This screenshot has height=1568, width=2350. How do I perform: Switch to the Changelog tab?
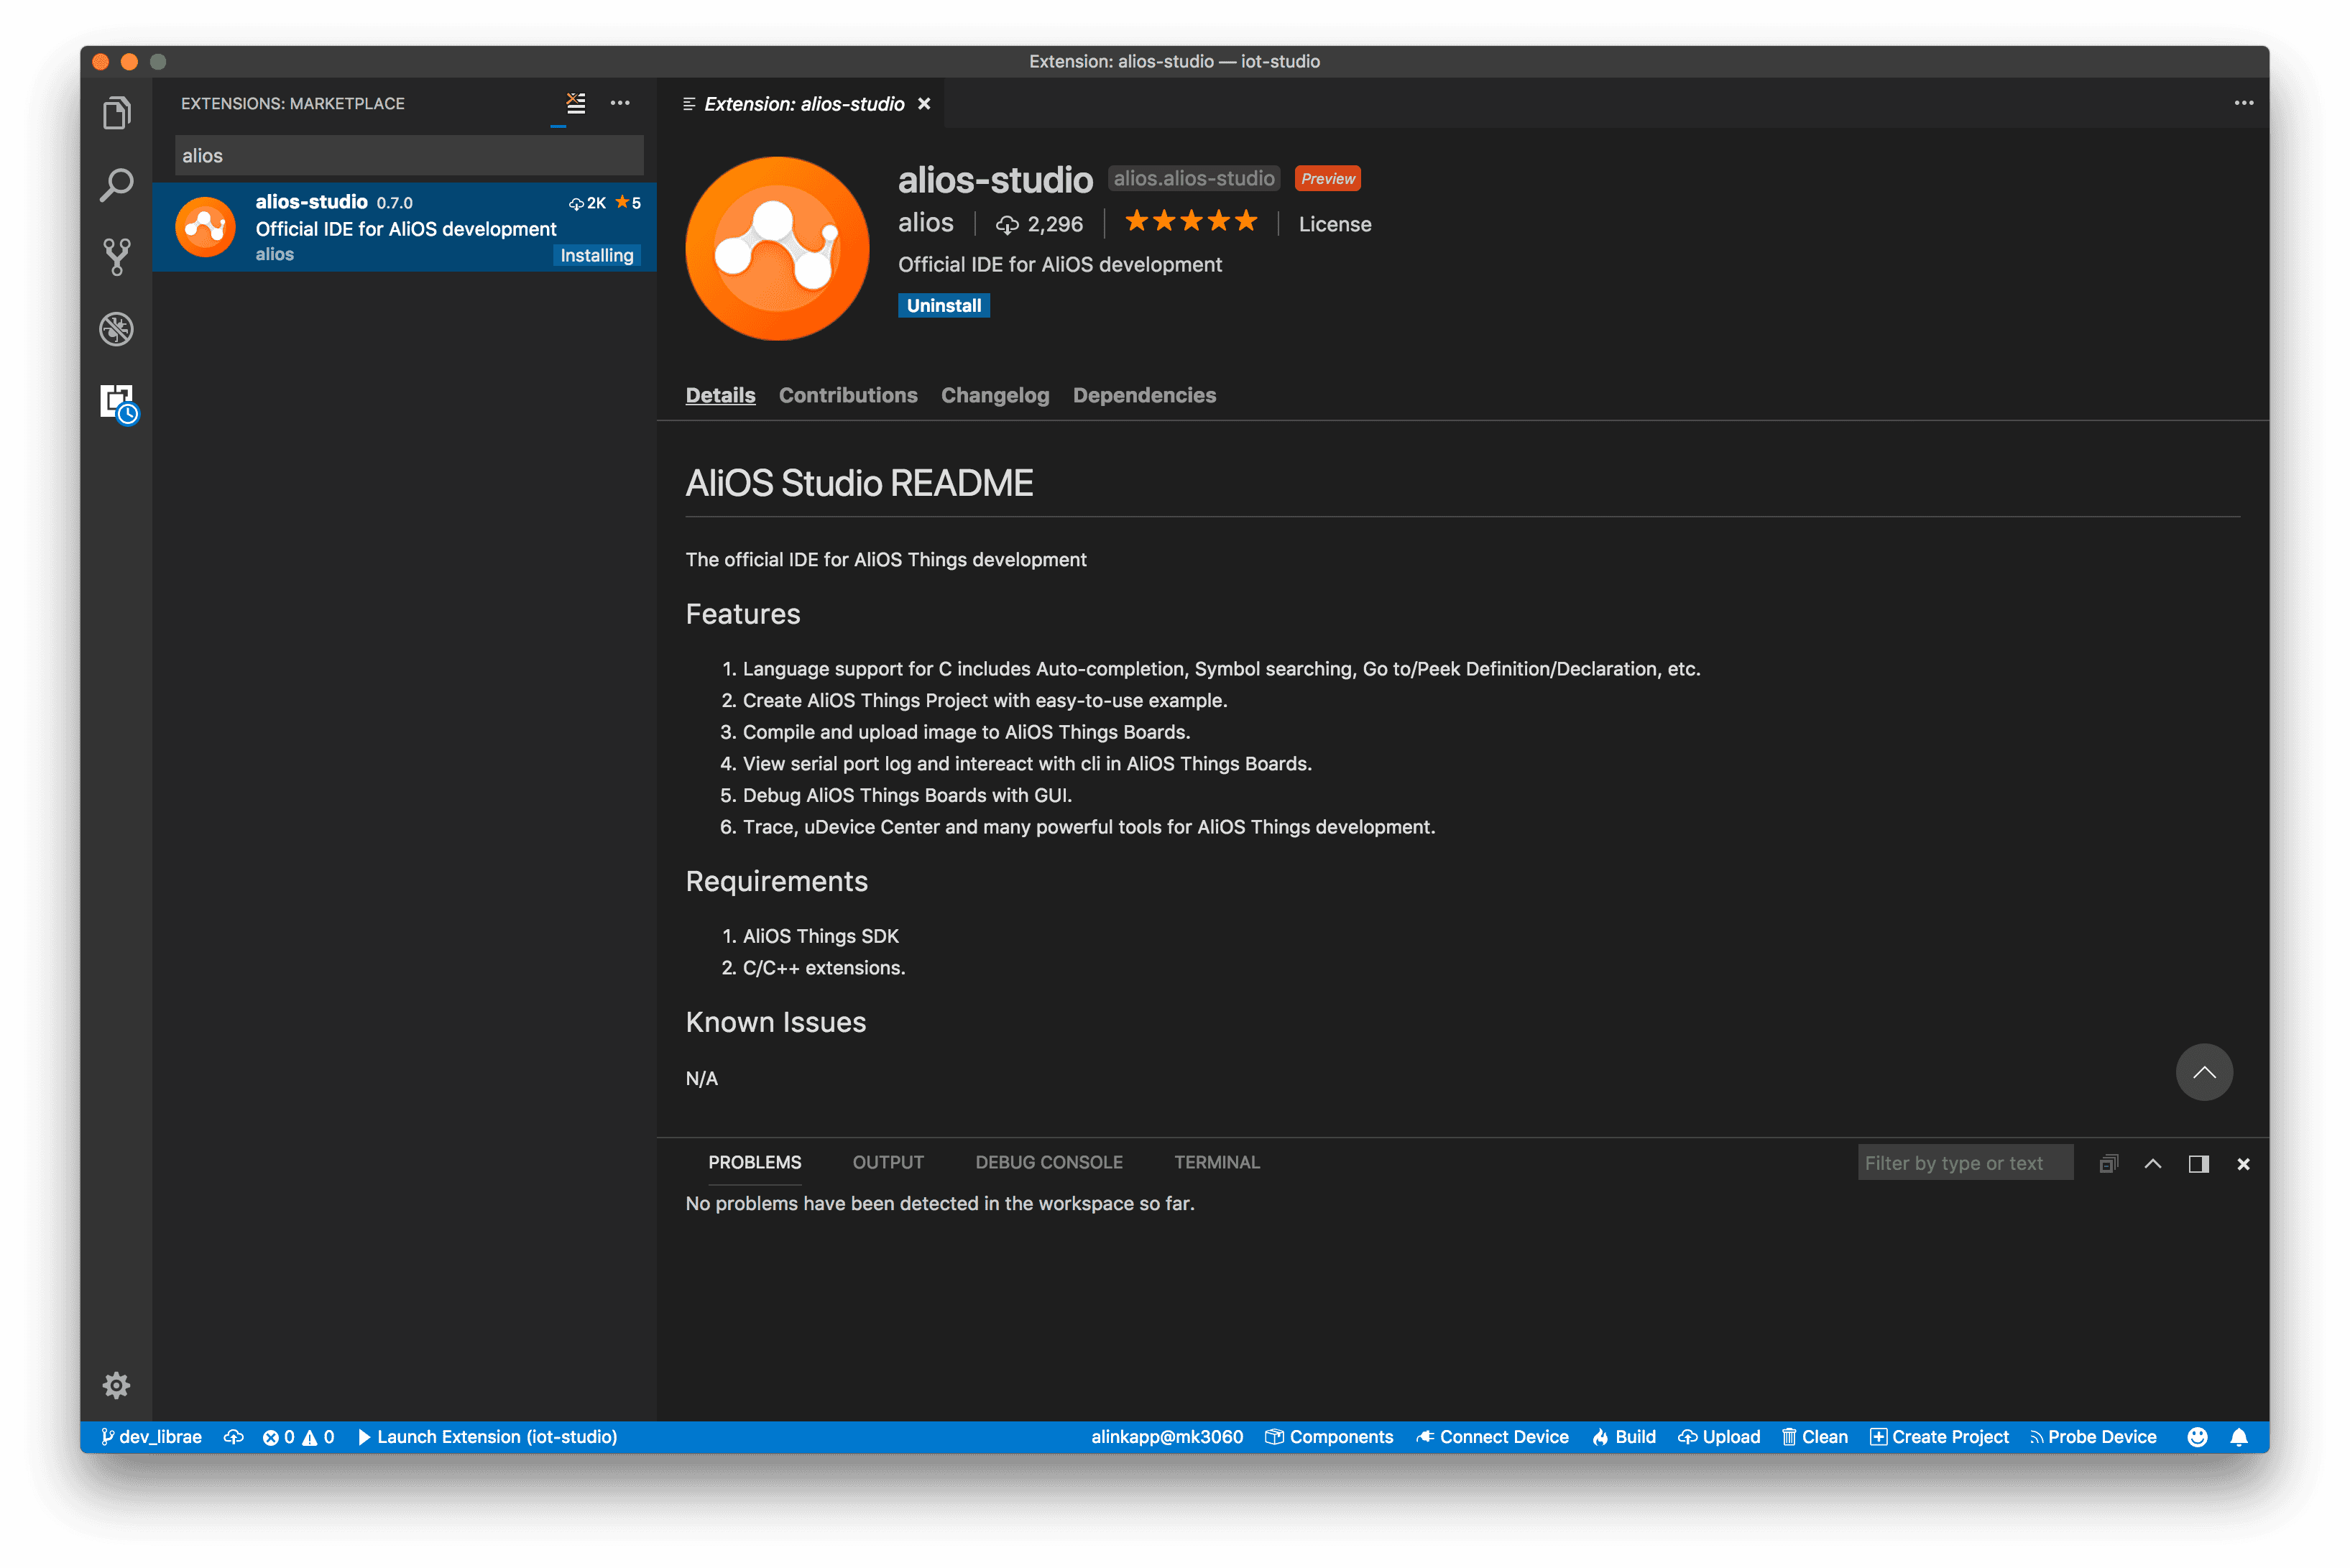994,395
